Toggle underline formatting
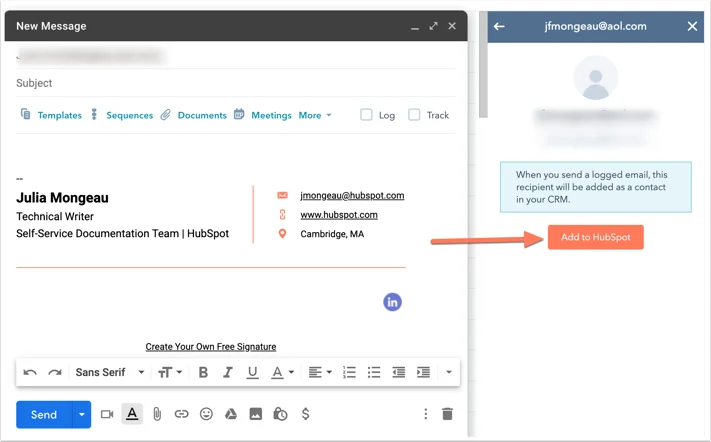The width and height of the screenshot is (711, 442). point(253,372)
